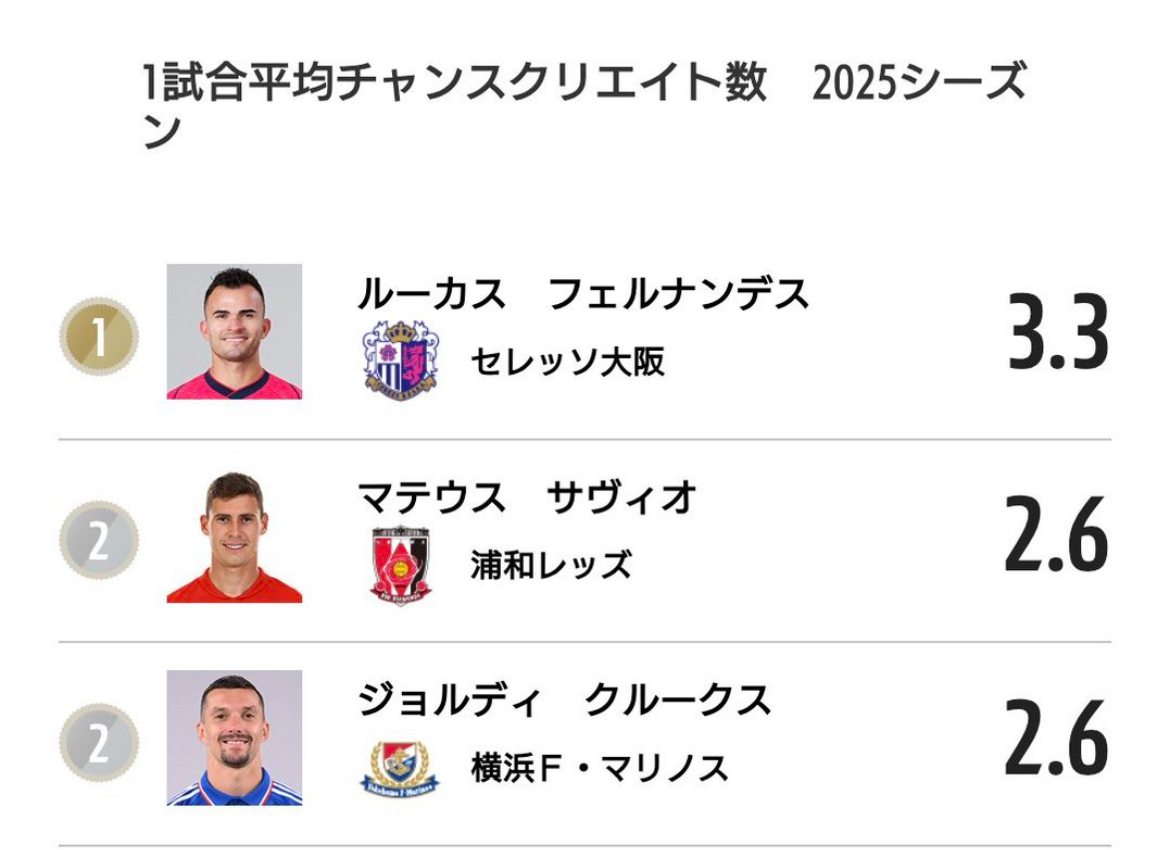Click the 浦和レッズ club crest

click(x=400, y=565)
